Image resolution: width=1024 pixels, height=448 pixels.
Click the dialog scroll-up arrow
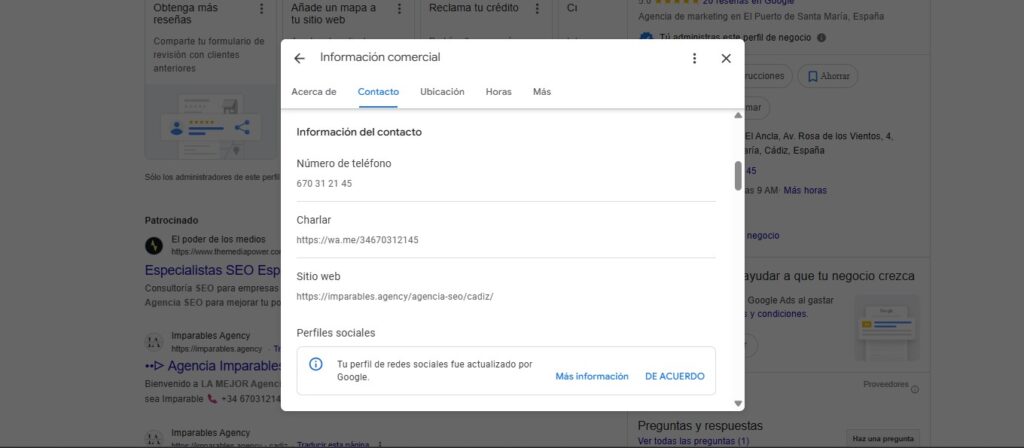click(738, 116)
